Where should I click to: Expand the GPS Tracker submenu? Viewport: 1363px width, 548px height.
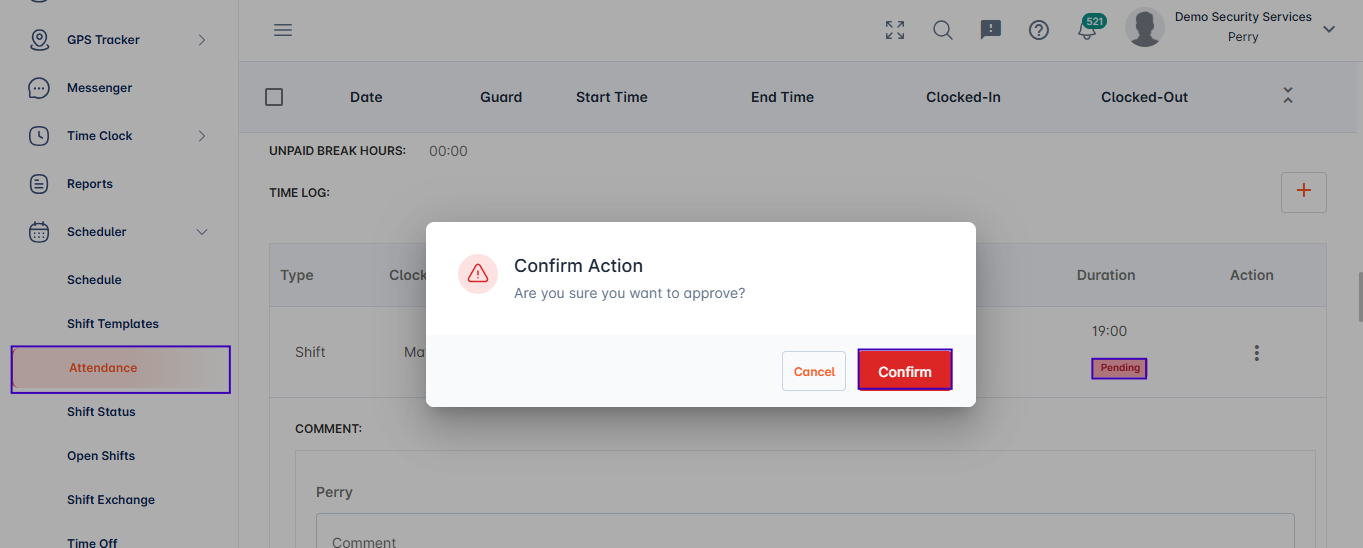pyautogui.click(x=201, y=40)
